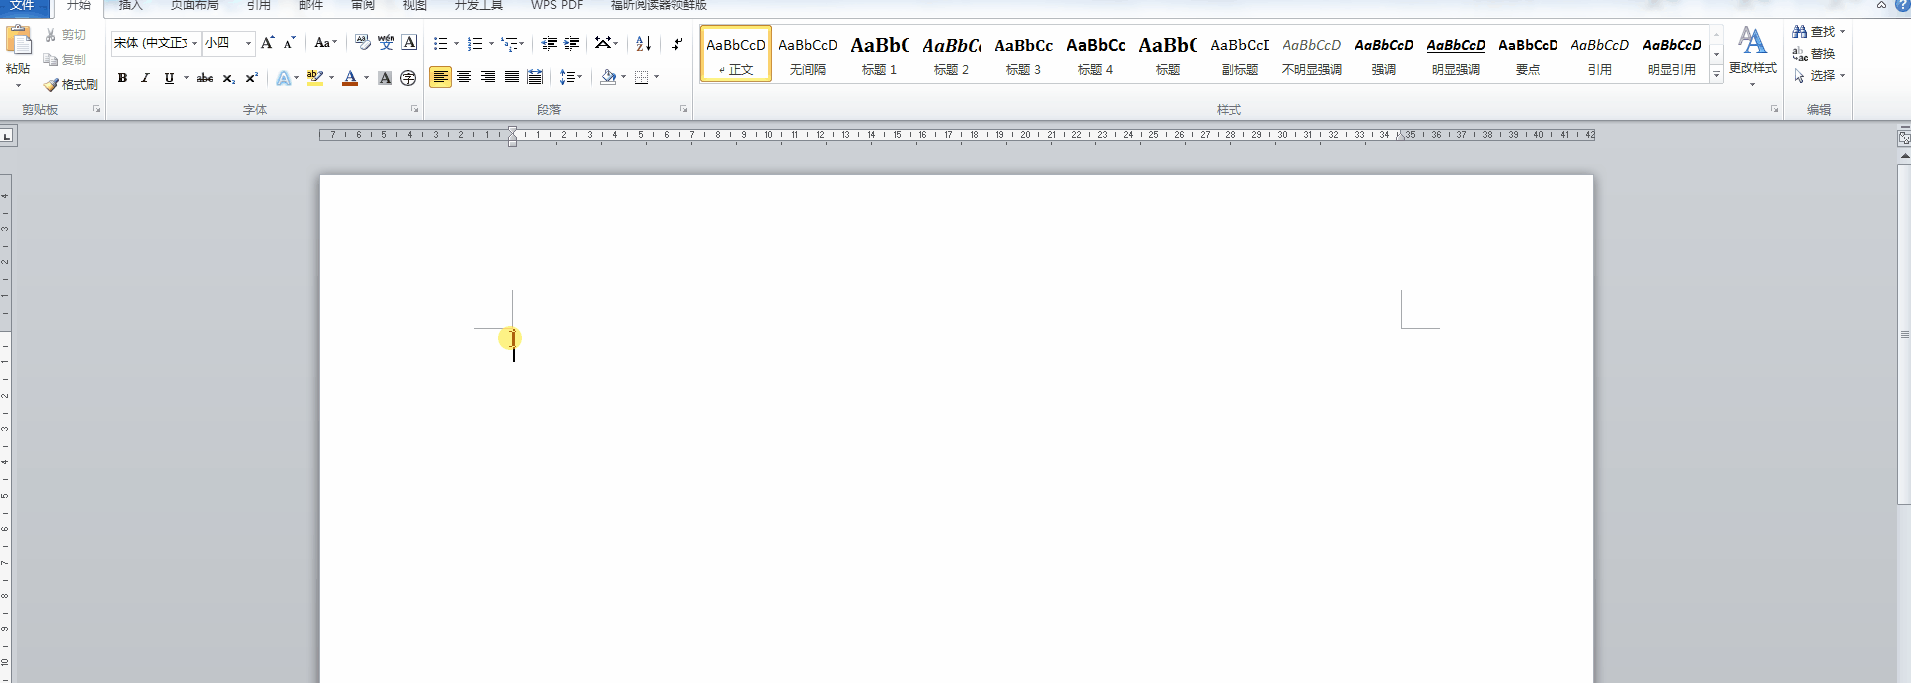Toggle italic formatting
The height and width of the screenshot is (683, 1911).
[145, 77]
